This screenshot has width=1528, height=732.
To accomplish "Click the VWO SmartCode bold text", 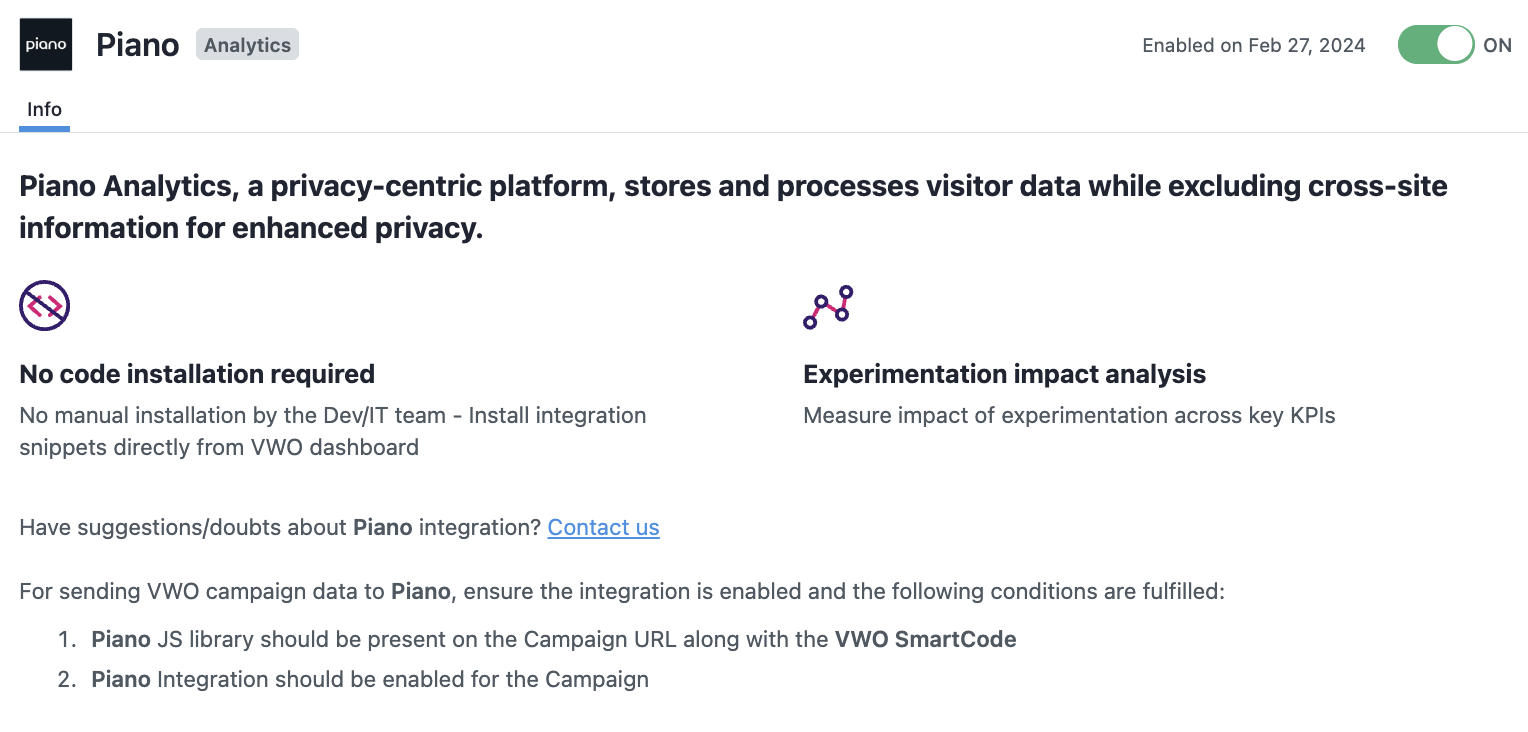I will click(x=925, y=639).
